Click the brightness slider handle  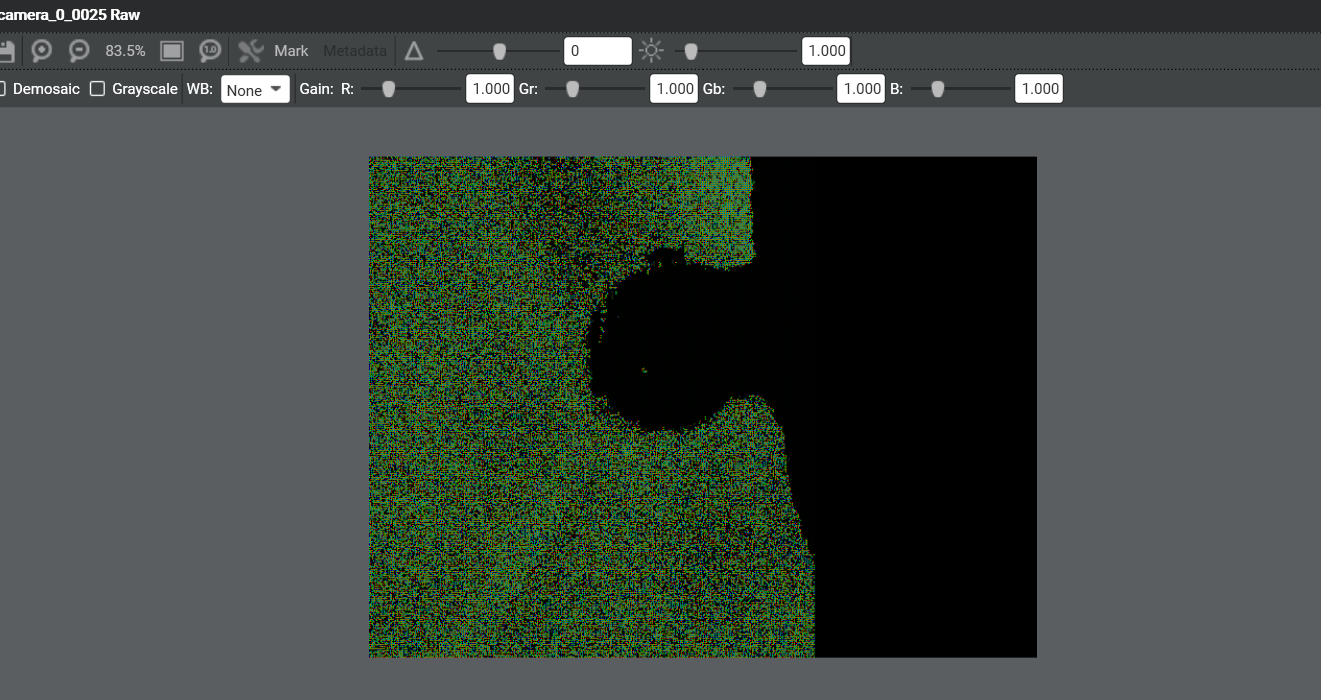pyautogui.click(x=690, y=51)
